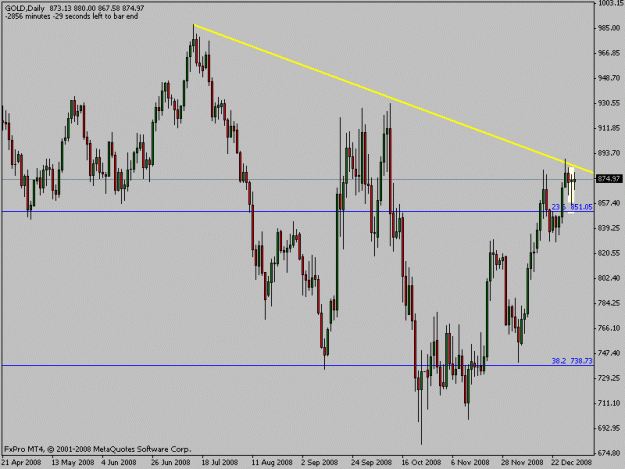
Task: Click the 911.85 price scale label
Action: pyautogui.click(x=608, y=128)
